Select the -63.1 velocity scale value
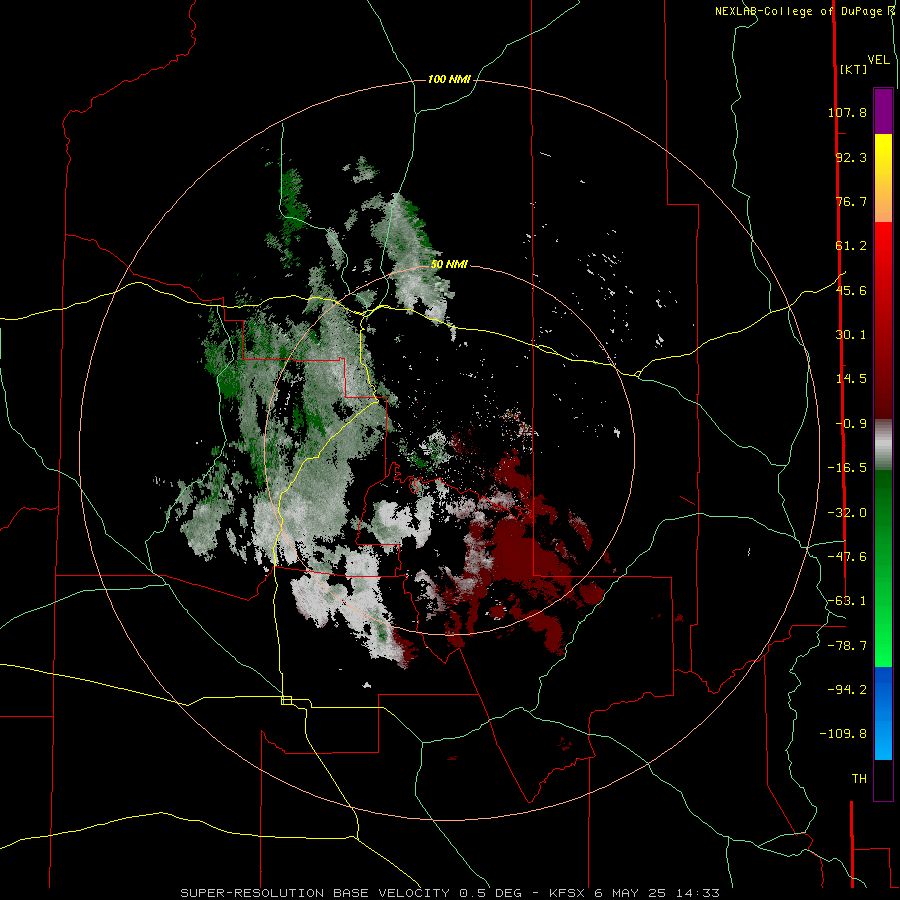This screenshot has height=900, width=900. (847, 601)
